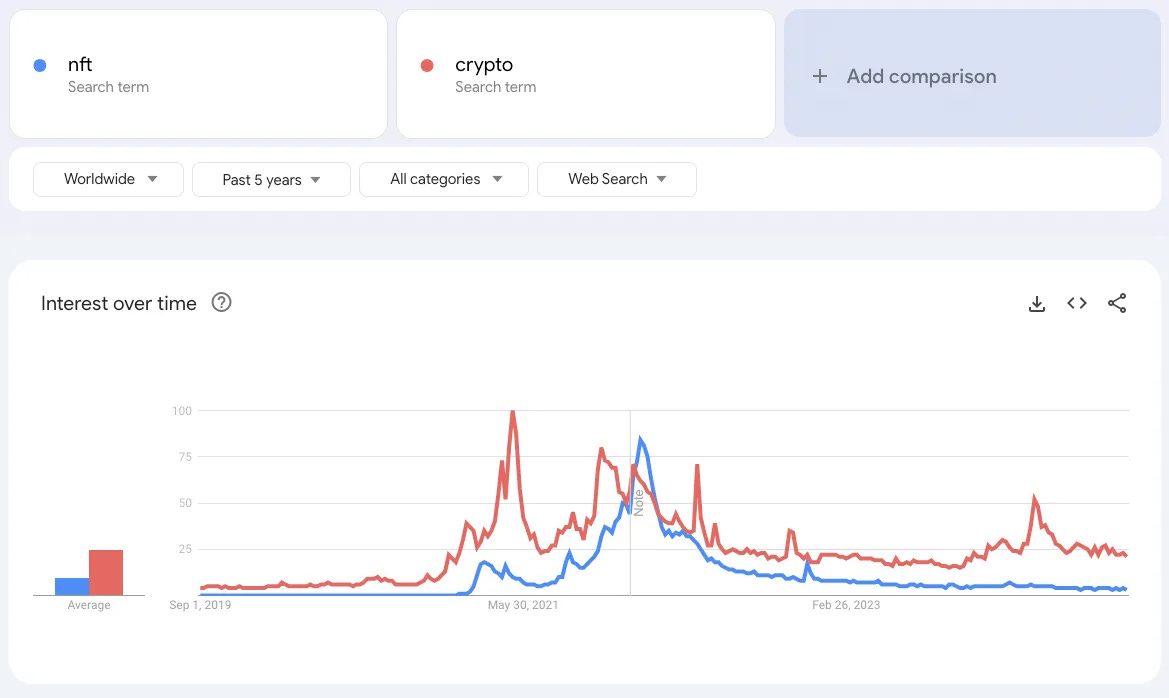Click the May 30, 2021 axis label
The width and height of the screenshot is (1169, 698).
click(x=523, y=605)
